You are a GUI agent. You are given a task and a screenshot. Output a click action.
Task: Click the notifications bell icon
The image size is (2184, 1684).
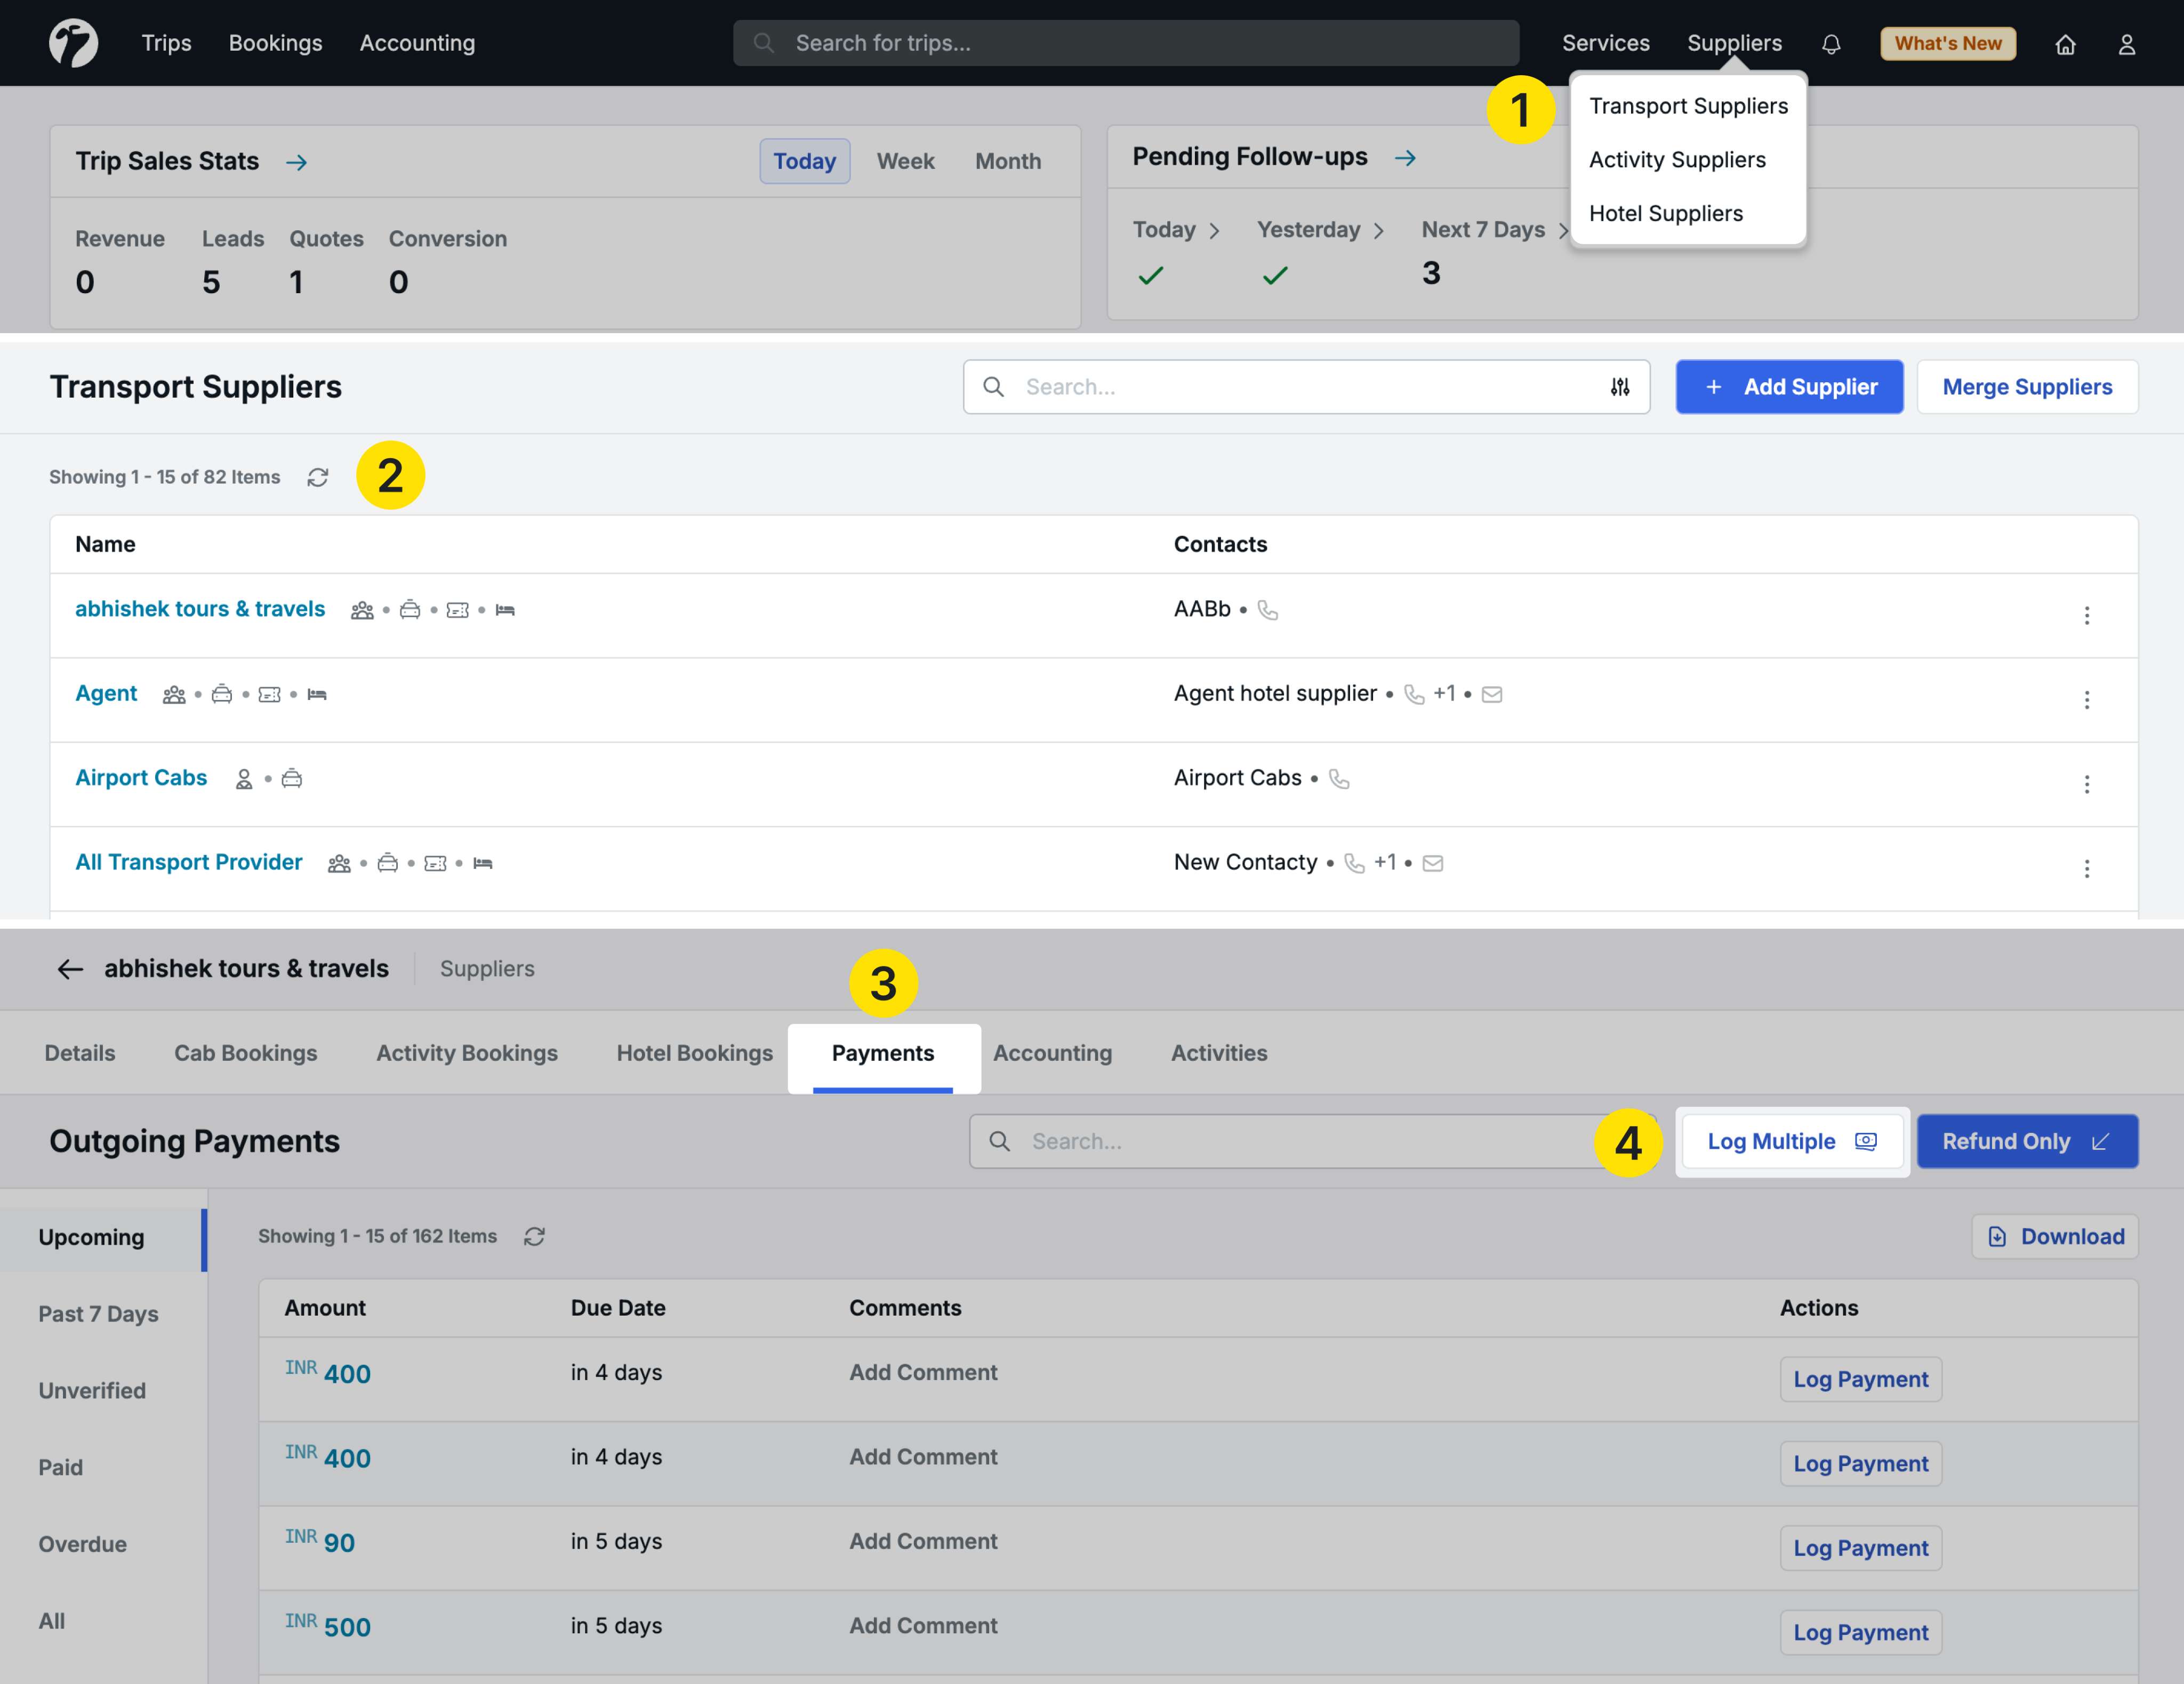[x=1830, y=44]
